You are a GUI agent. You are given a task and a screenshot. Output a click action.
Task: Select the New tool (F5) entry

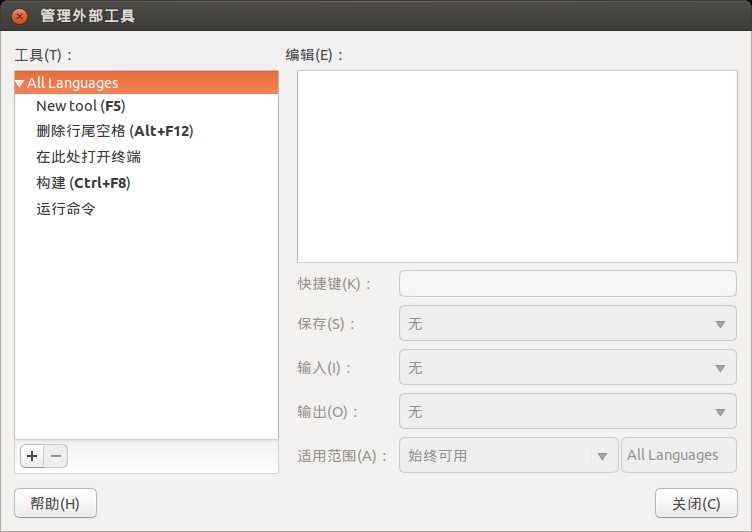click(x=146, y=106)
